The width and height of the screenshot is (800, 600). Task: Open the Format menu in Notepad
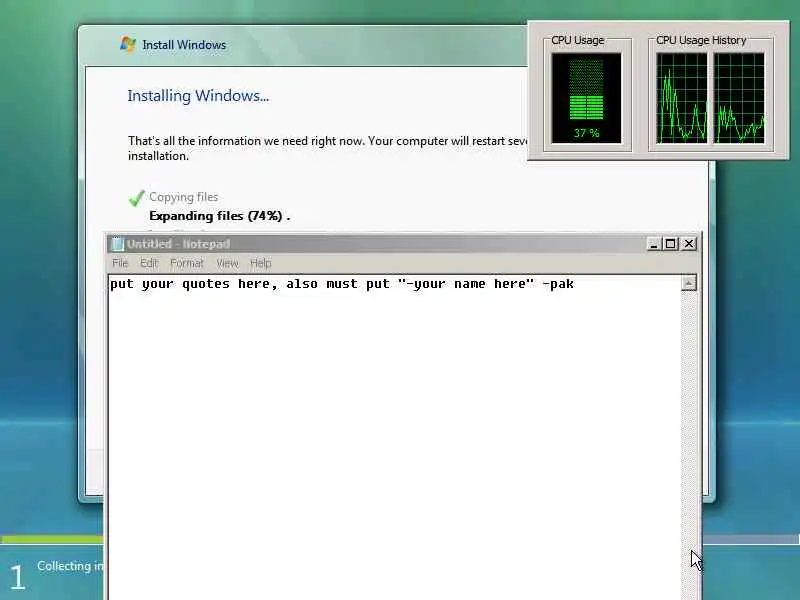click(x=187, y=263)
